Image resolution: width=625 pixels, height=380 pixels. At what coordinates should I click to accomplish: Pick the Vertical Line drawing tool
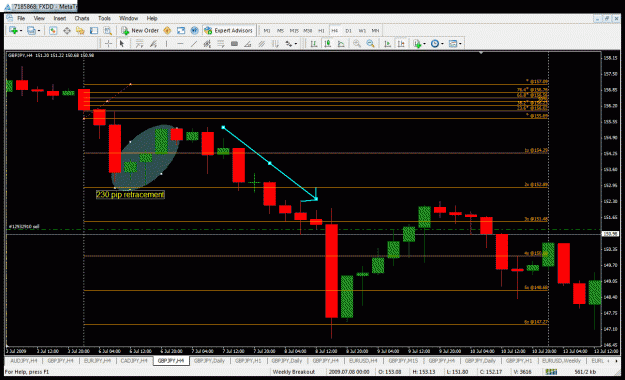click(166, 43)
